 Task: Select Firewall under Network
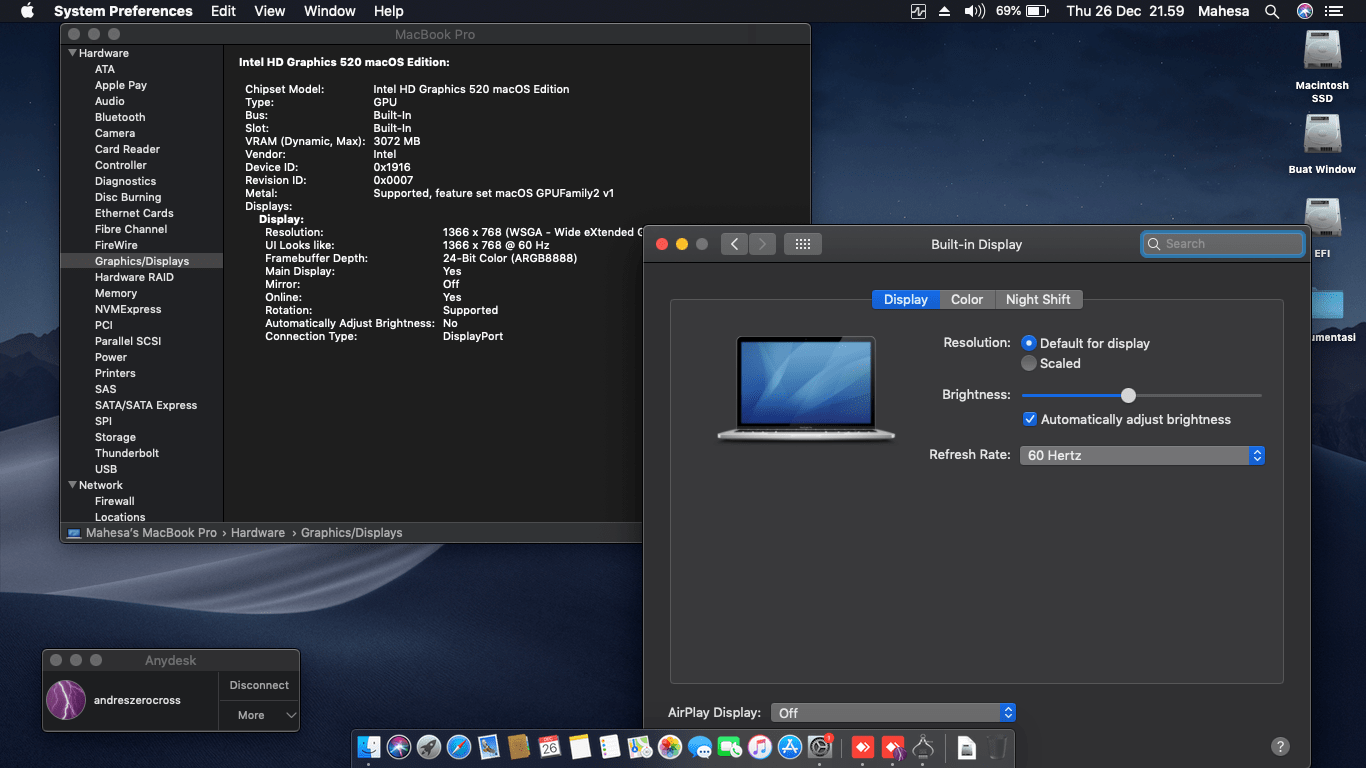[115, 501]
